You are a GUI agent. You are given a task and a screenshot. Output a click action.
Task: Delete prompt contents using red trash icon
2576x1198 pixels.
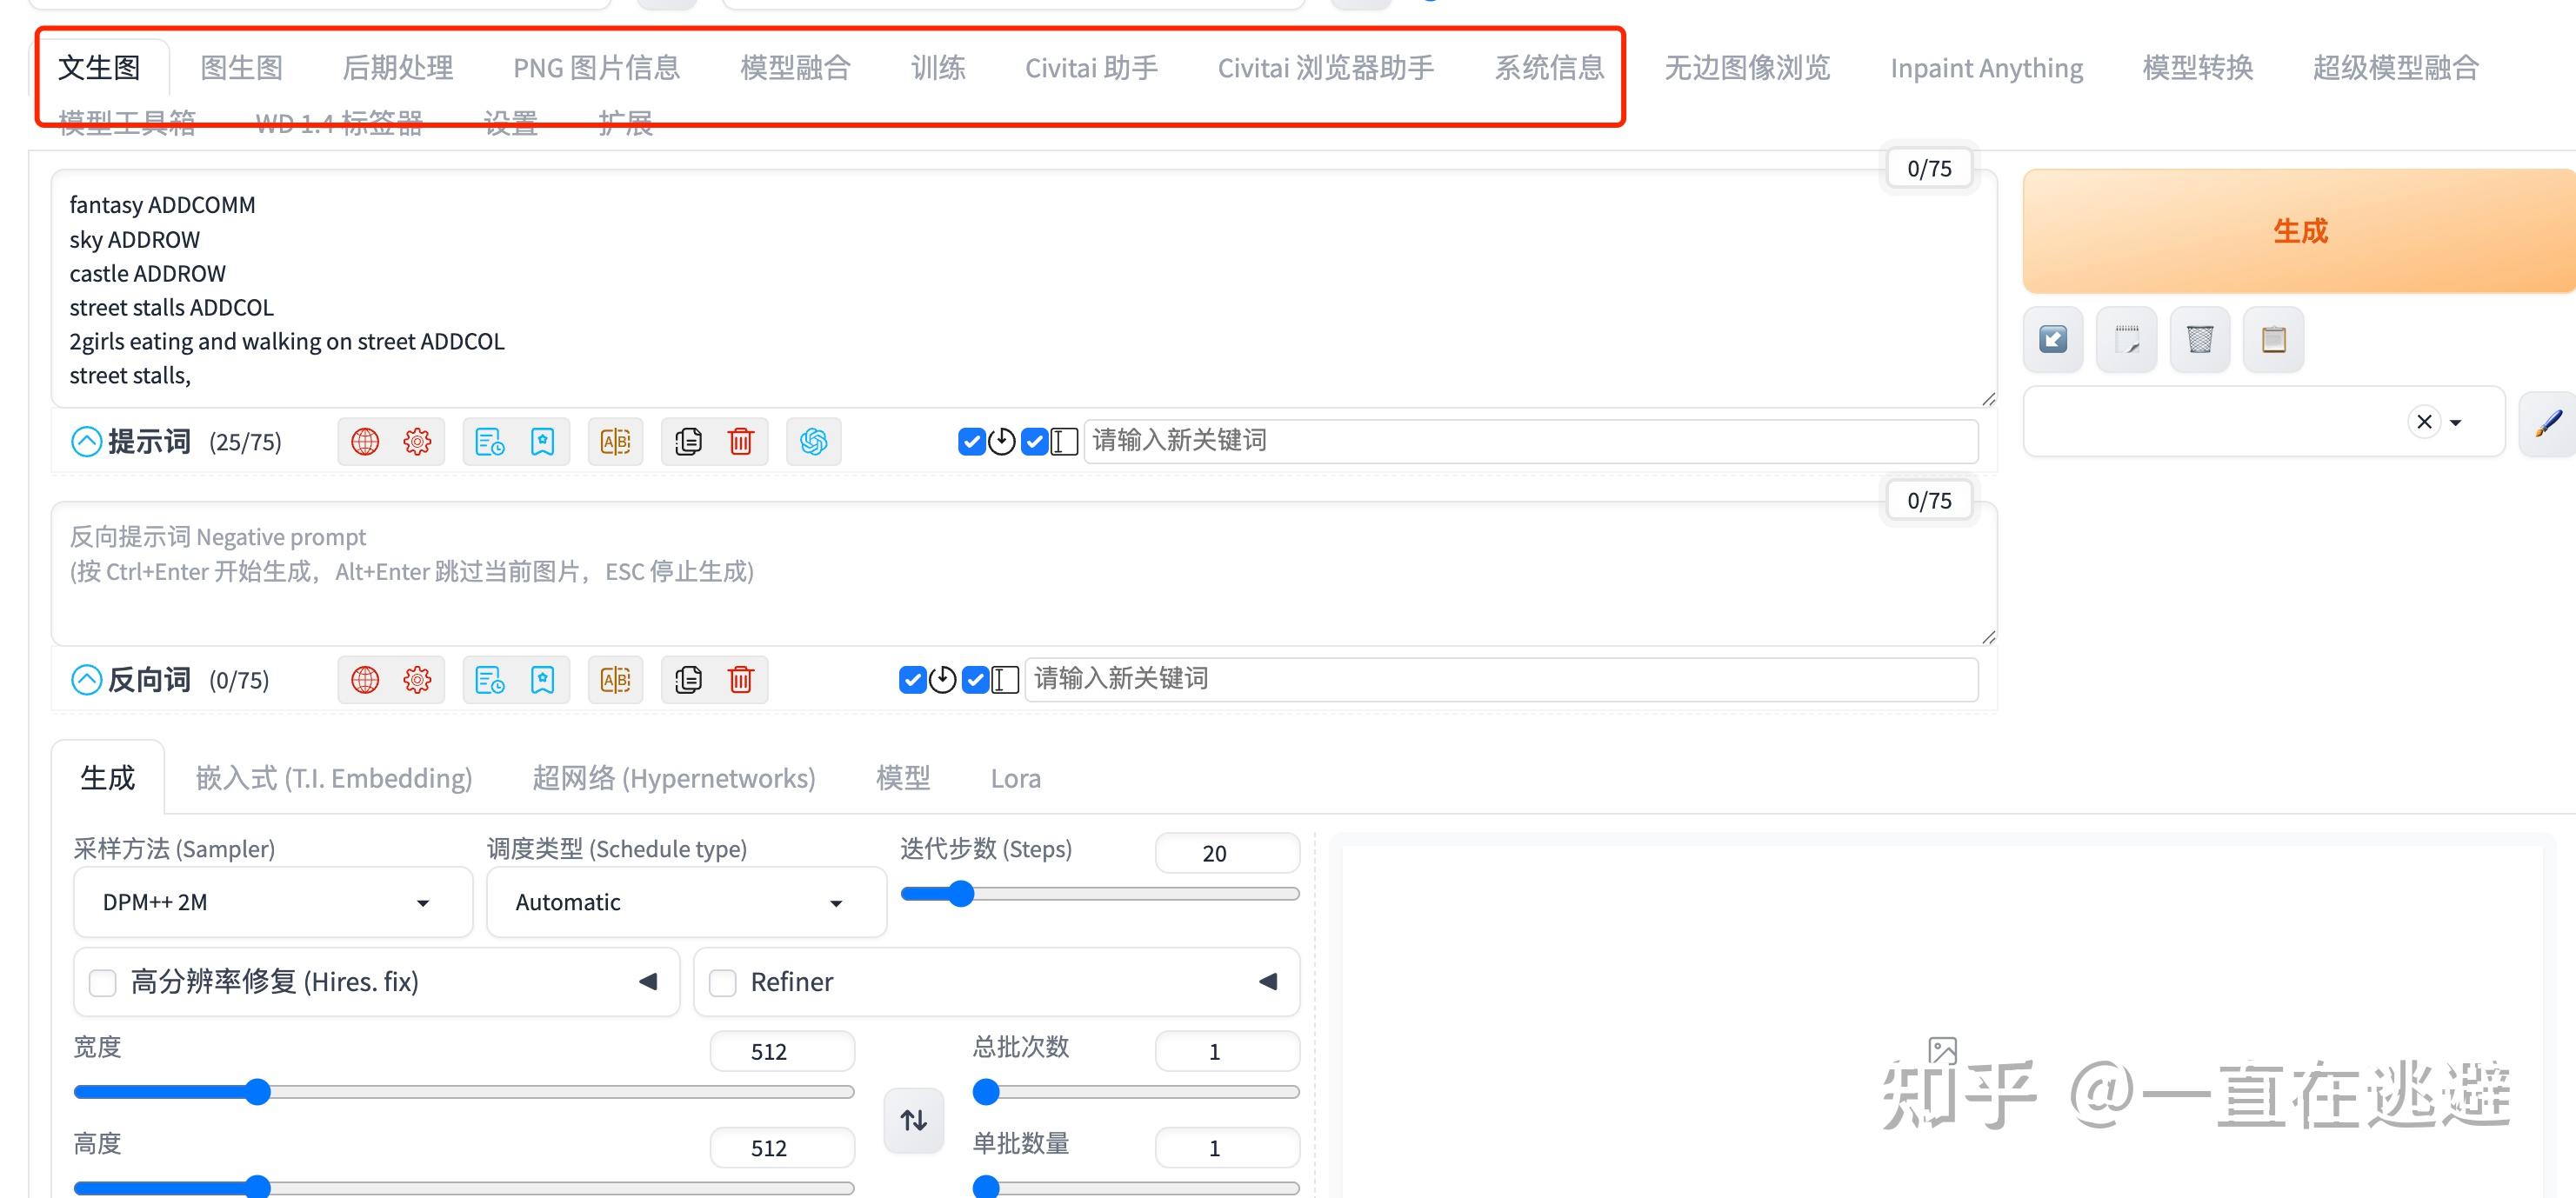740,441
